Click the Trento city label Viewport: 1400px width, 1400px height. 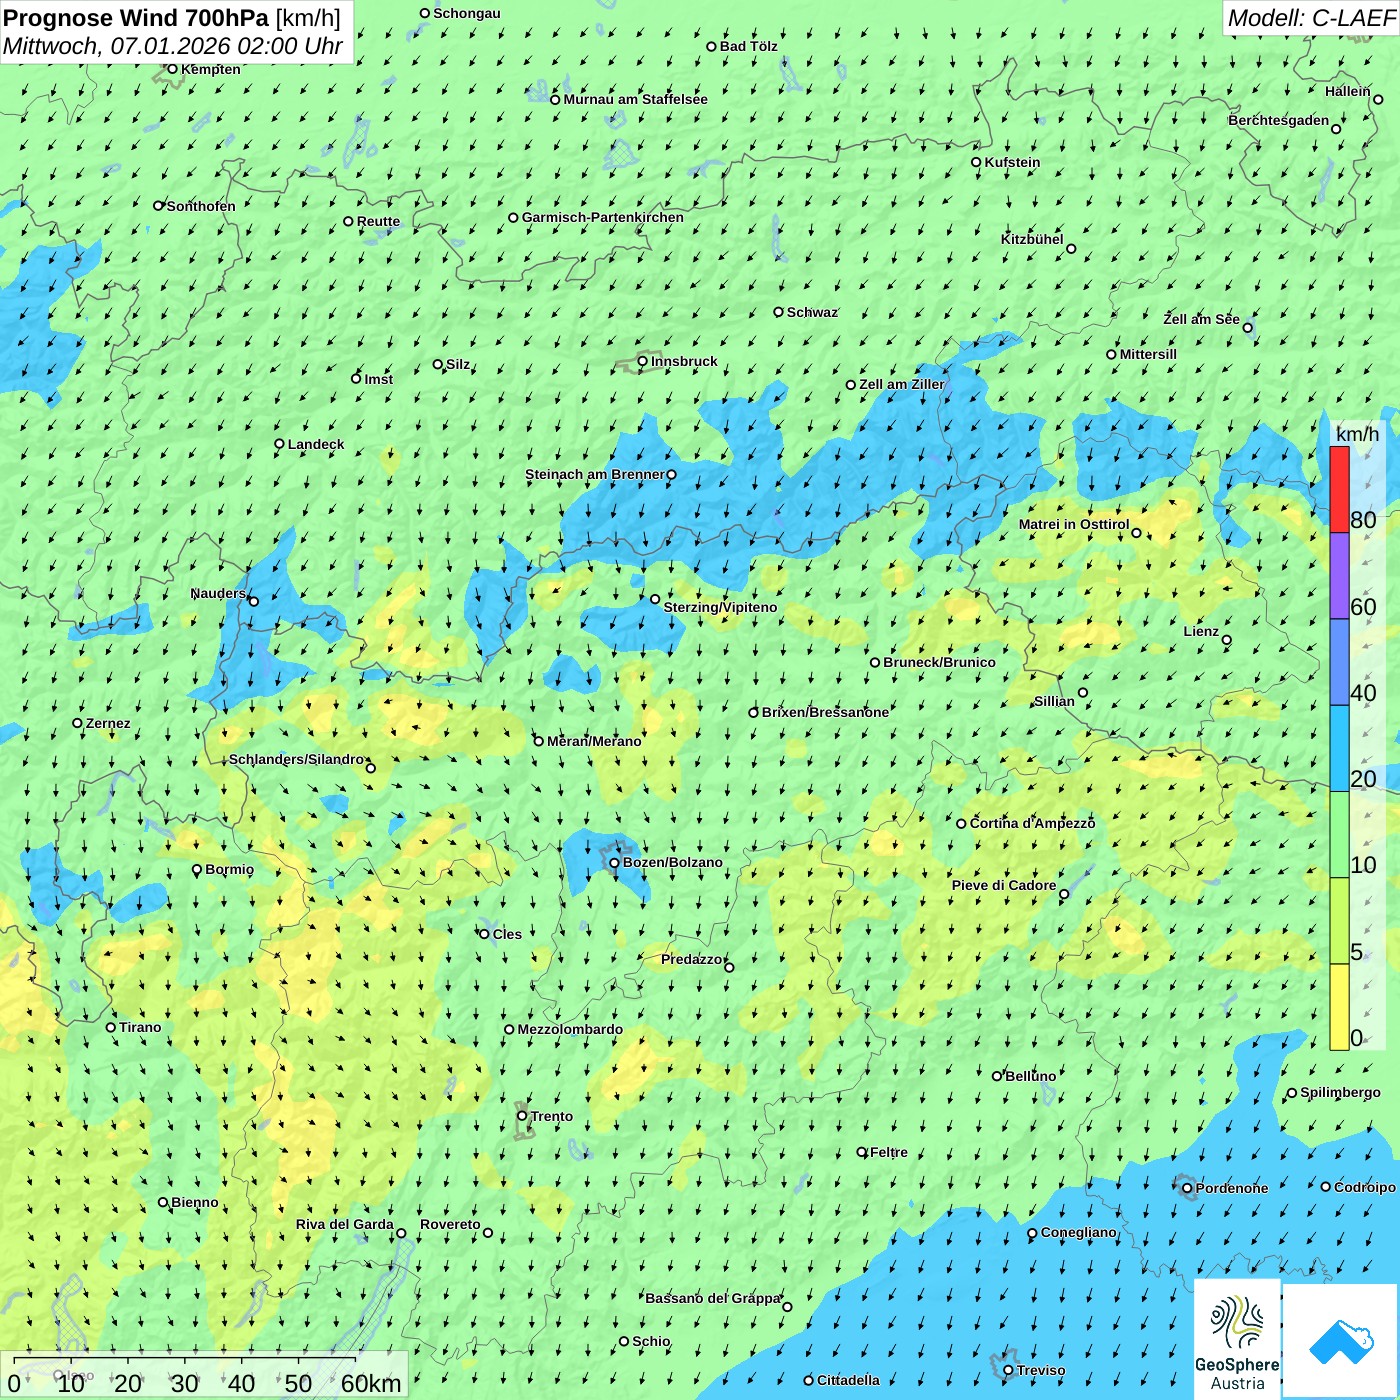[552, 1116]
